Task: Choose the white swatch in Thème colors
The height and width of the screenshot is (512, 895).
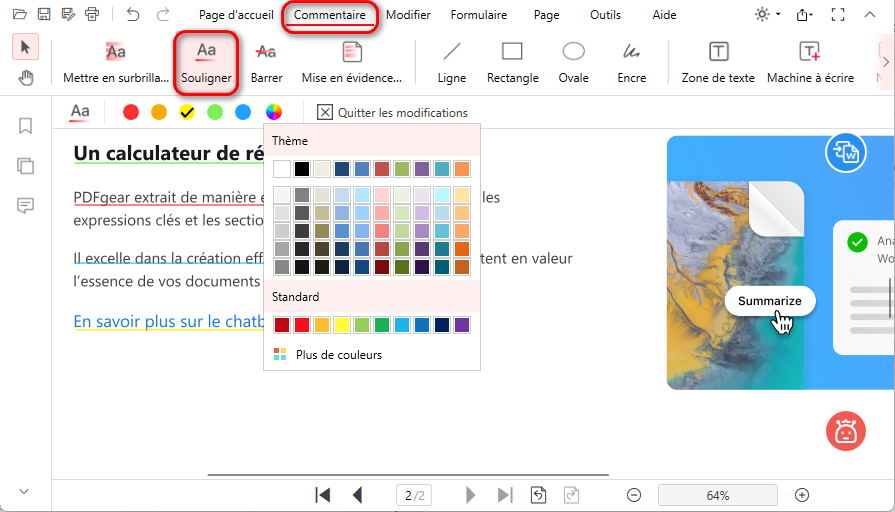Action: (282, 169)
